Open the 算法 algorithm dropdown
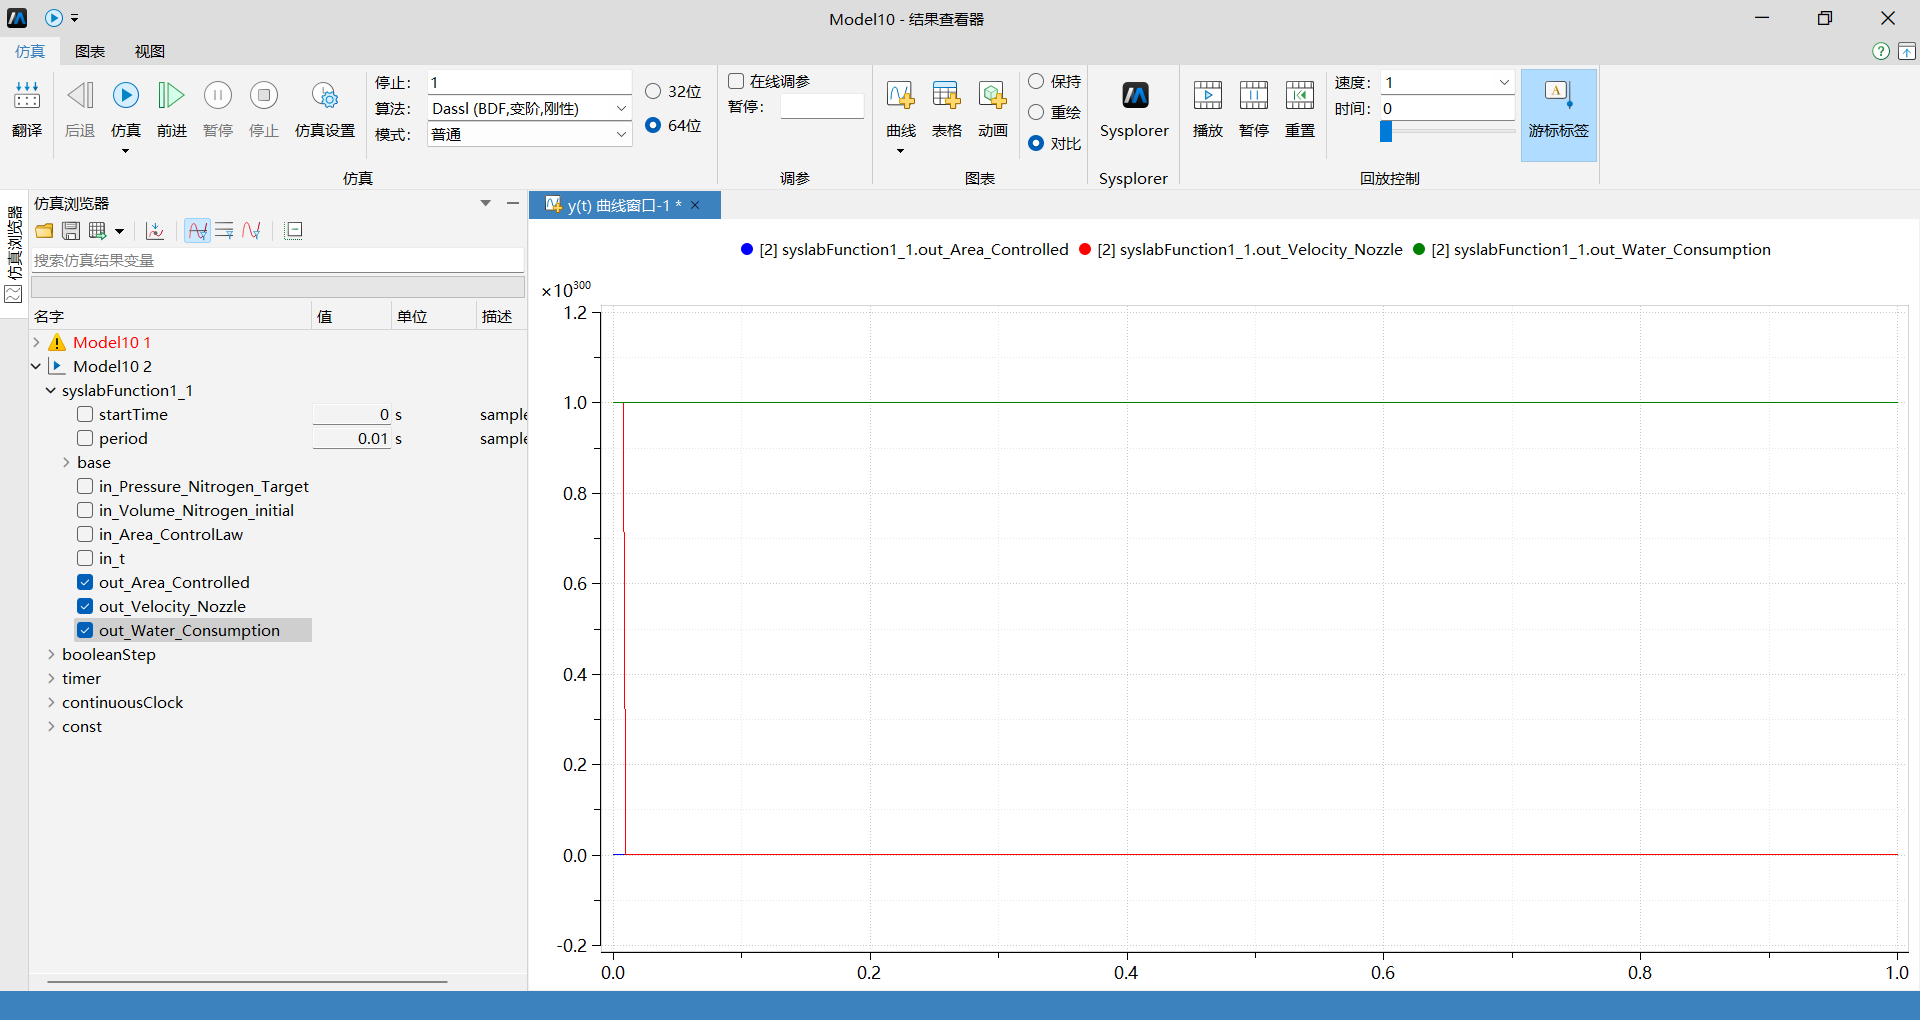Screen dimensions: 1920x1020 tap(620, 108)
